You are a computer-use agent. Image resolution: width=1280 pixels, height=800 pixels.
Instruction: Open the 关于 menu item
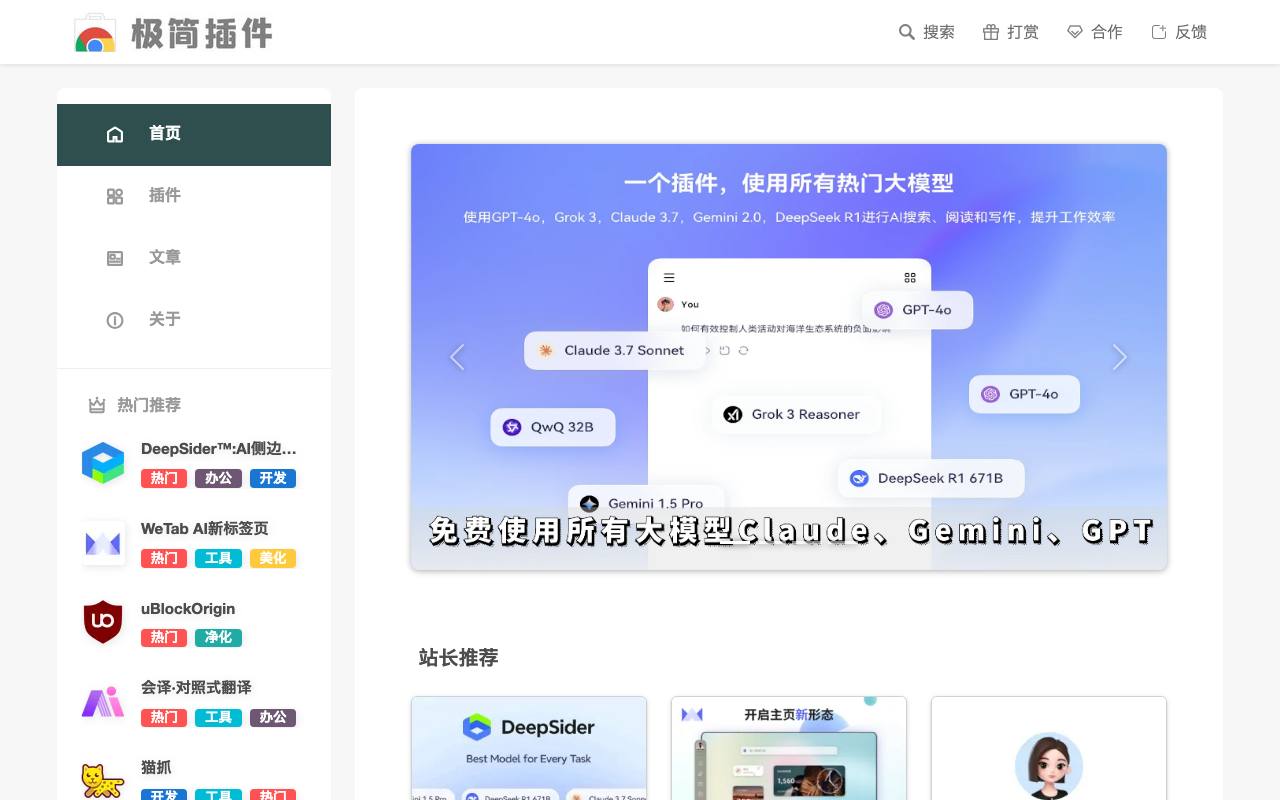click(194, 321)
